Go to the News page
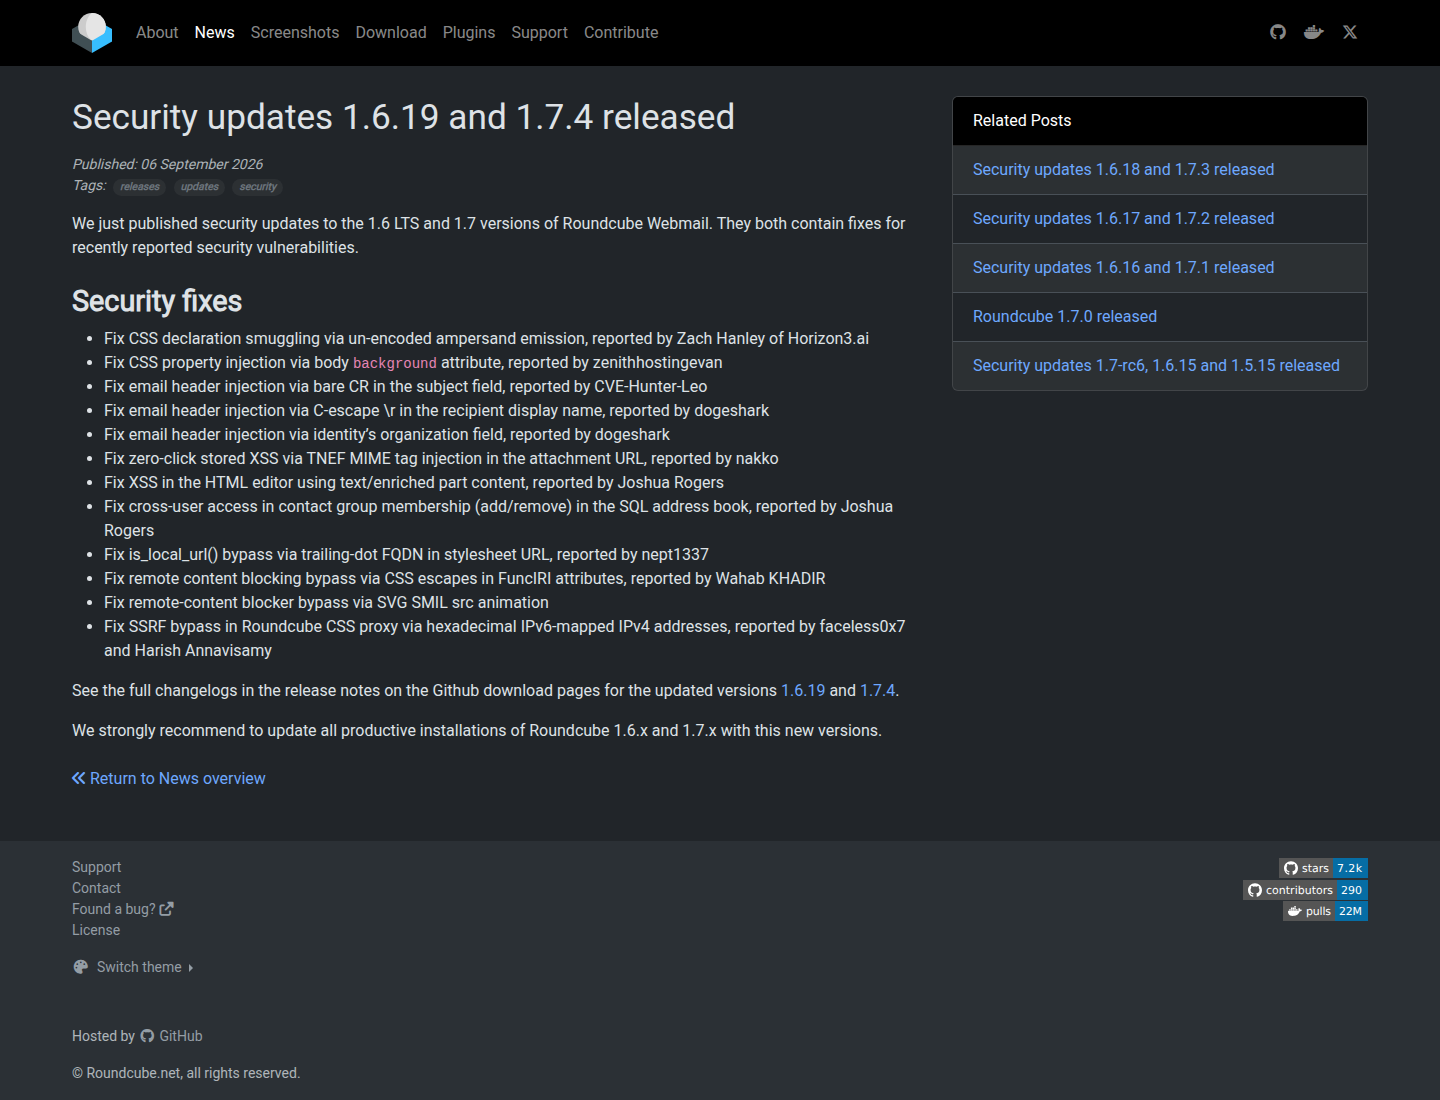 (215, 32)
